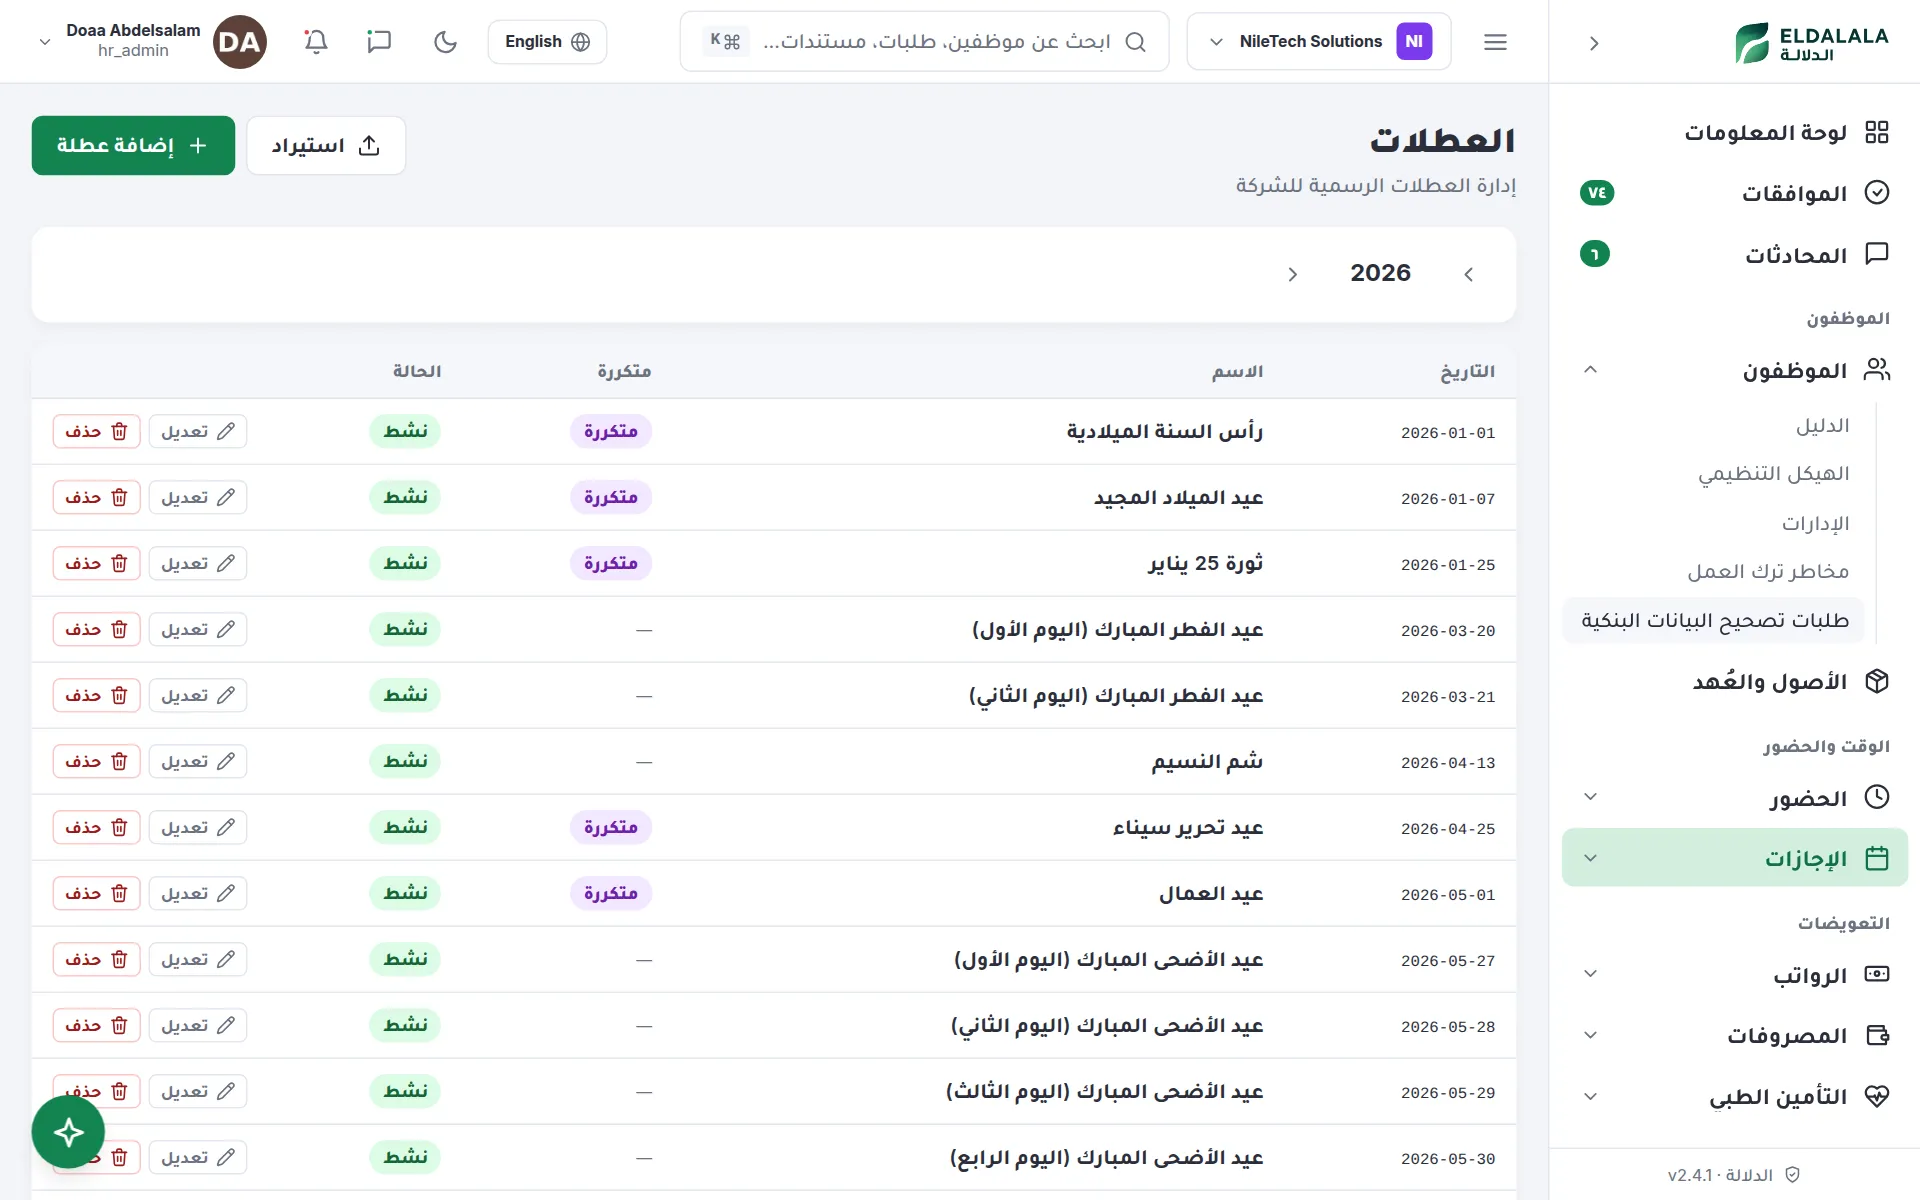
Task: Click the DA user avatar
Action: [x=240, y=42]
